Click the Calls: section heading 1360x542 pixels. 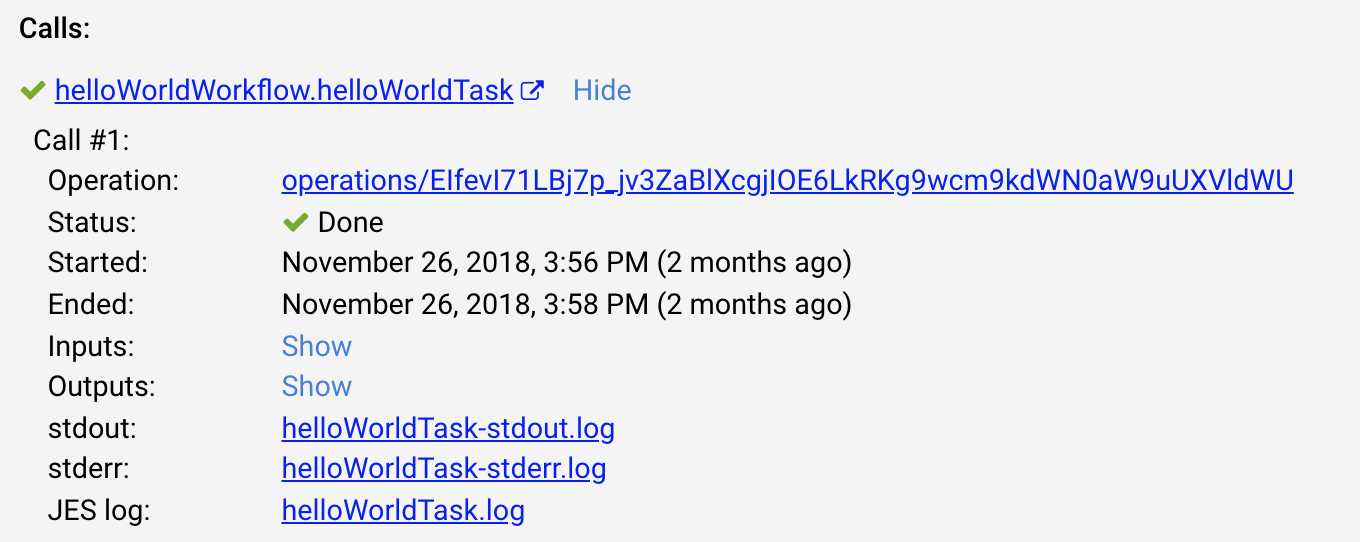tap(55, 28)
